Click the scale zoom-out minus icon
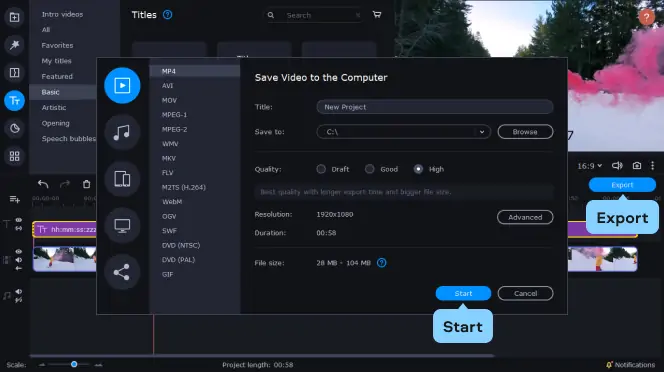Viewport: 664px width, 372px height. (42, 364)
